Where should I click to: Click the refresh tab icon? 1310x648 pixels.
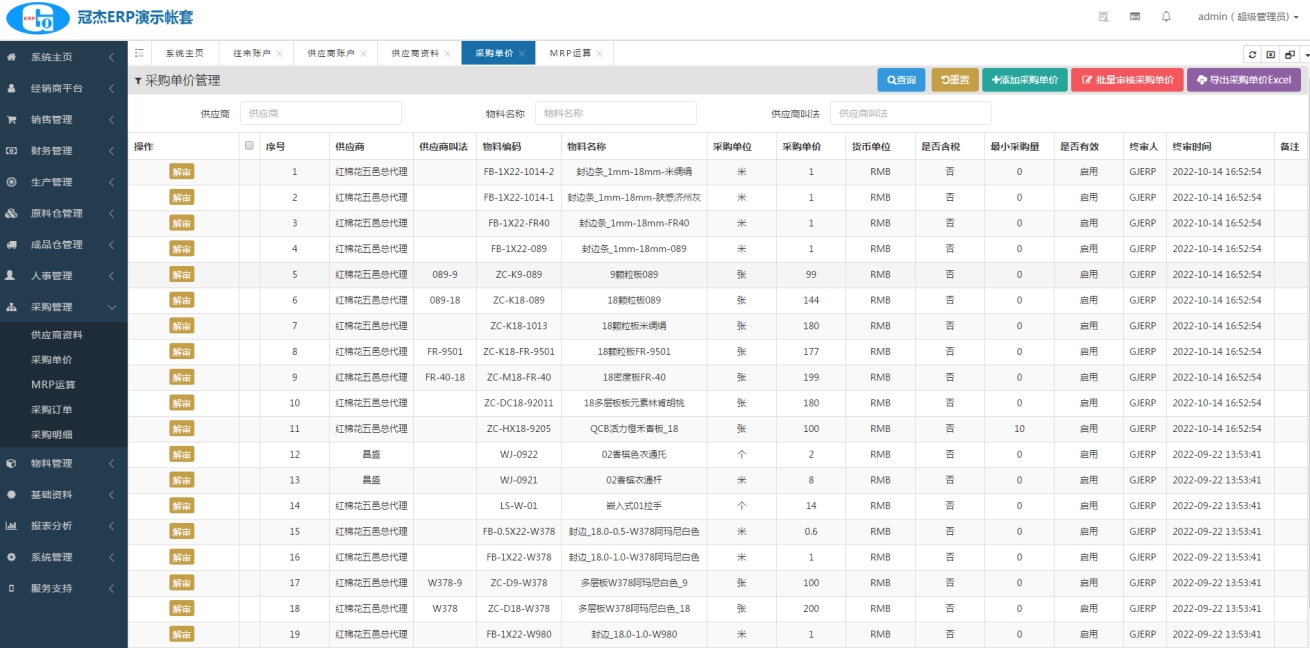tap(1252, 54)
